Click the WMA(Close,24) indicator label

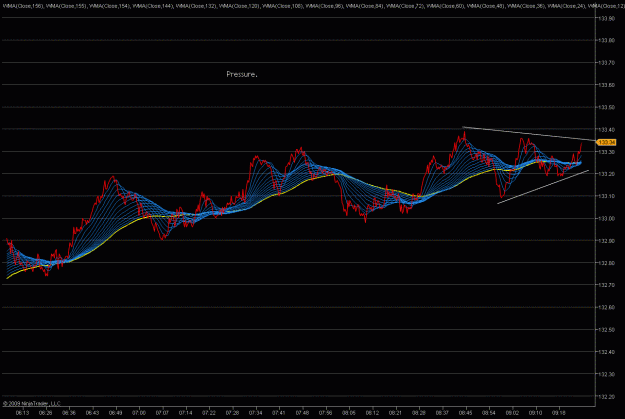point(566,6)
